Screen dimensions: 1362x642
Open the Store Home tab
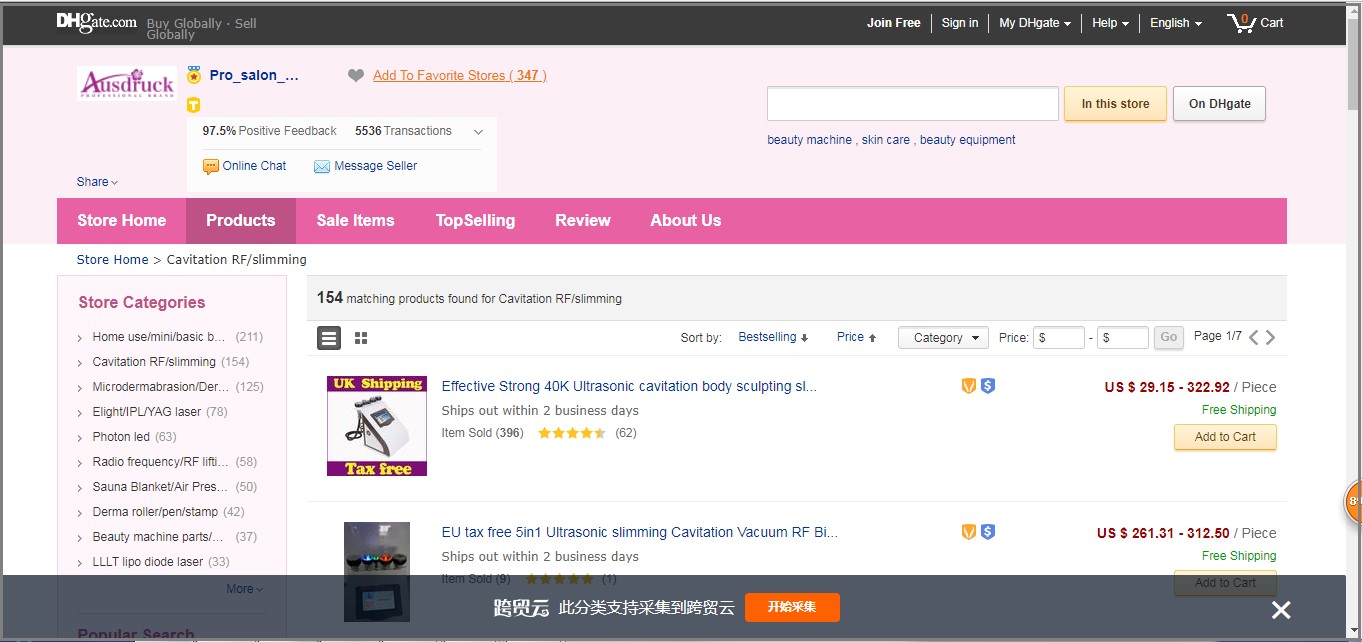[122, 221]
